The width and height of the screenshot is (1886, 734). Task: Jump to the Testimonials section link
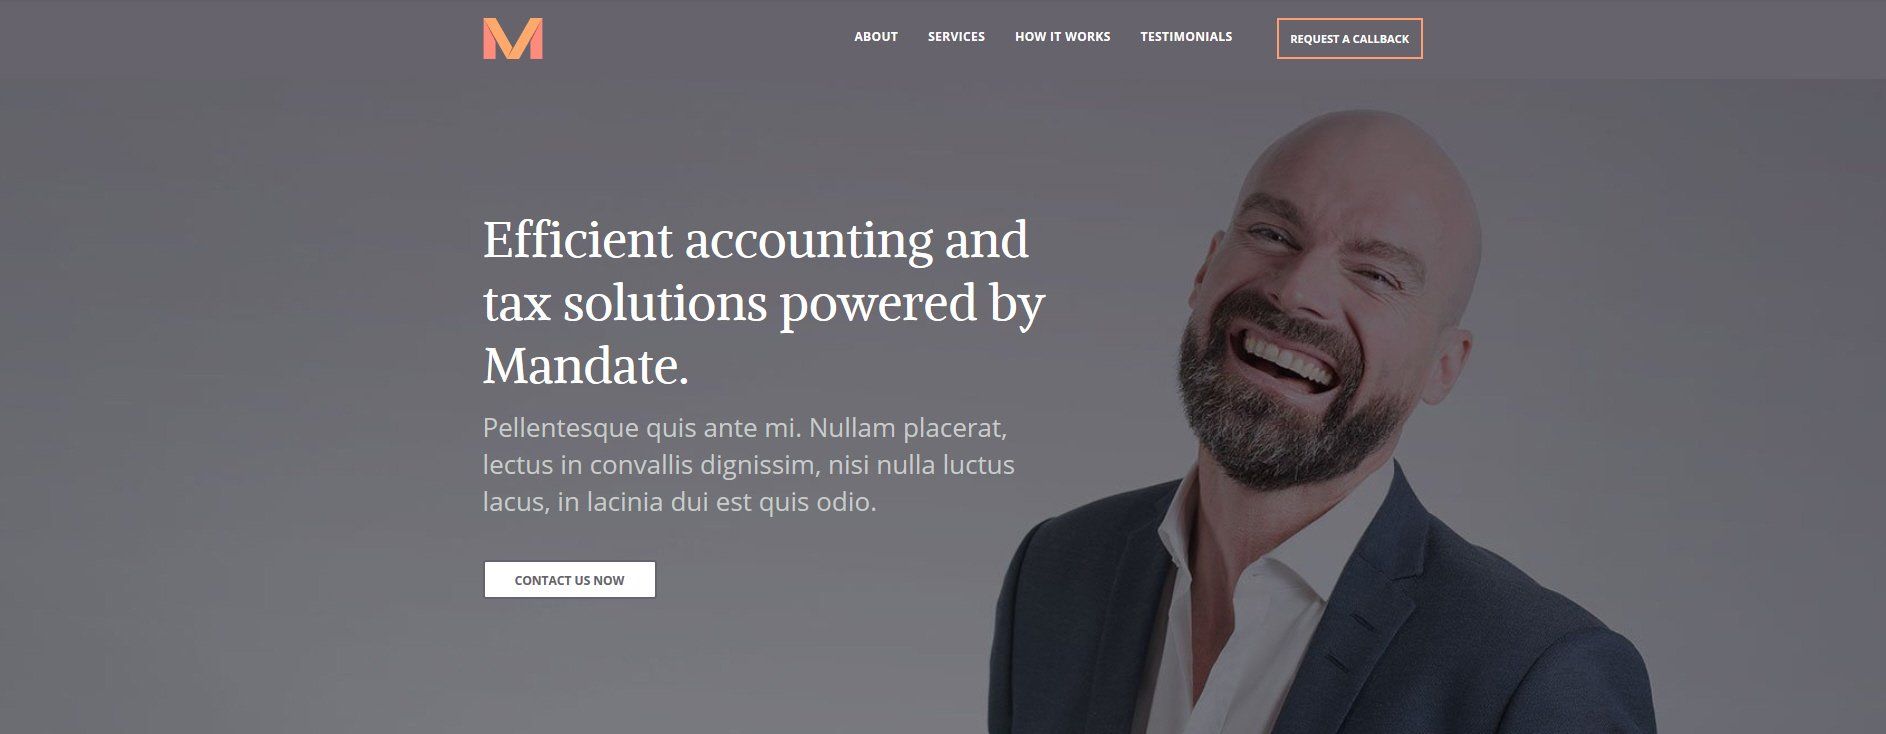coord(1186,37)
